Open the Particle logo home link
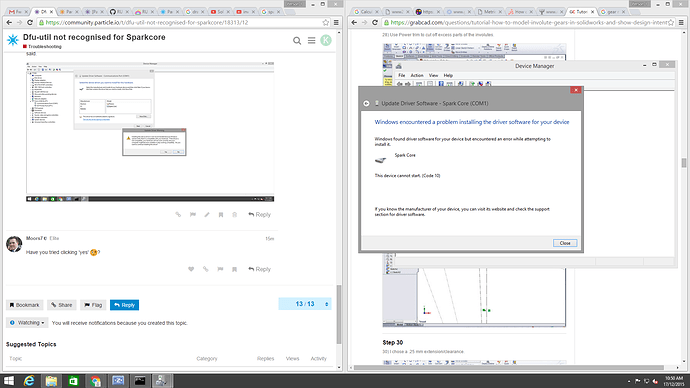 (x=13, y=40)
